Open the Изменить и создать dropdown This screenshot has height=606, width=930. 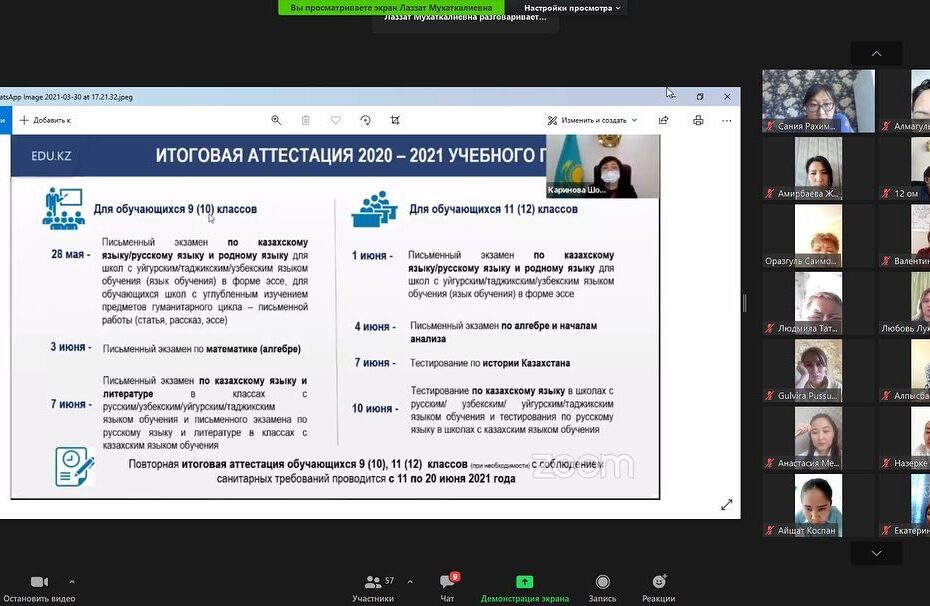point(592,120)
